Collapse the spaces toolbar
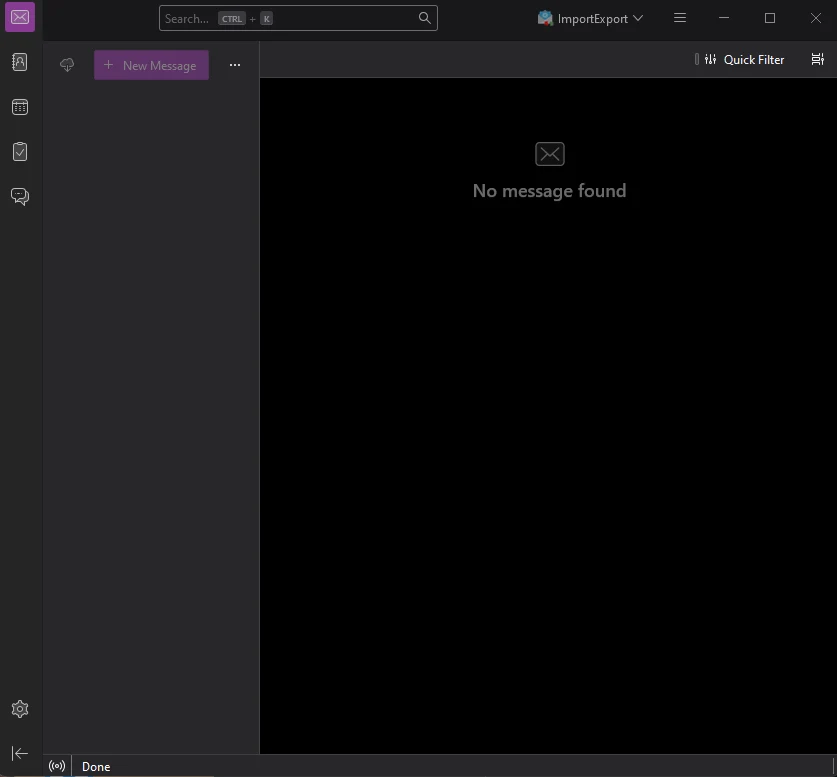 [x=20, y=753]
